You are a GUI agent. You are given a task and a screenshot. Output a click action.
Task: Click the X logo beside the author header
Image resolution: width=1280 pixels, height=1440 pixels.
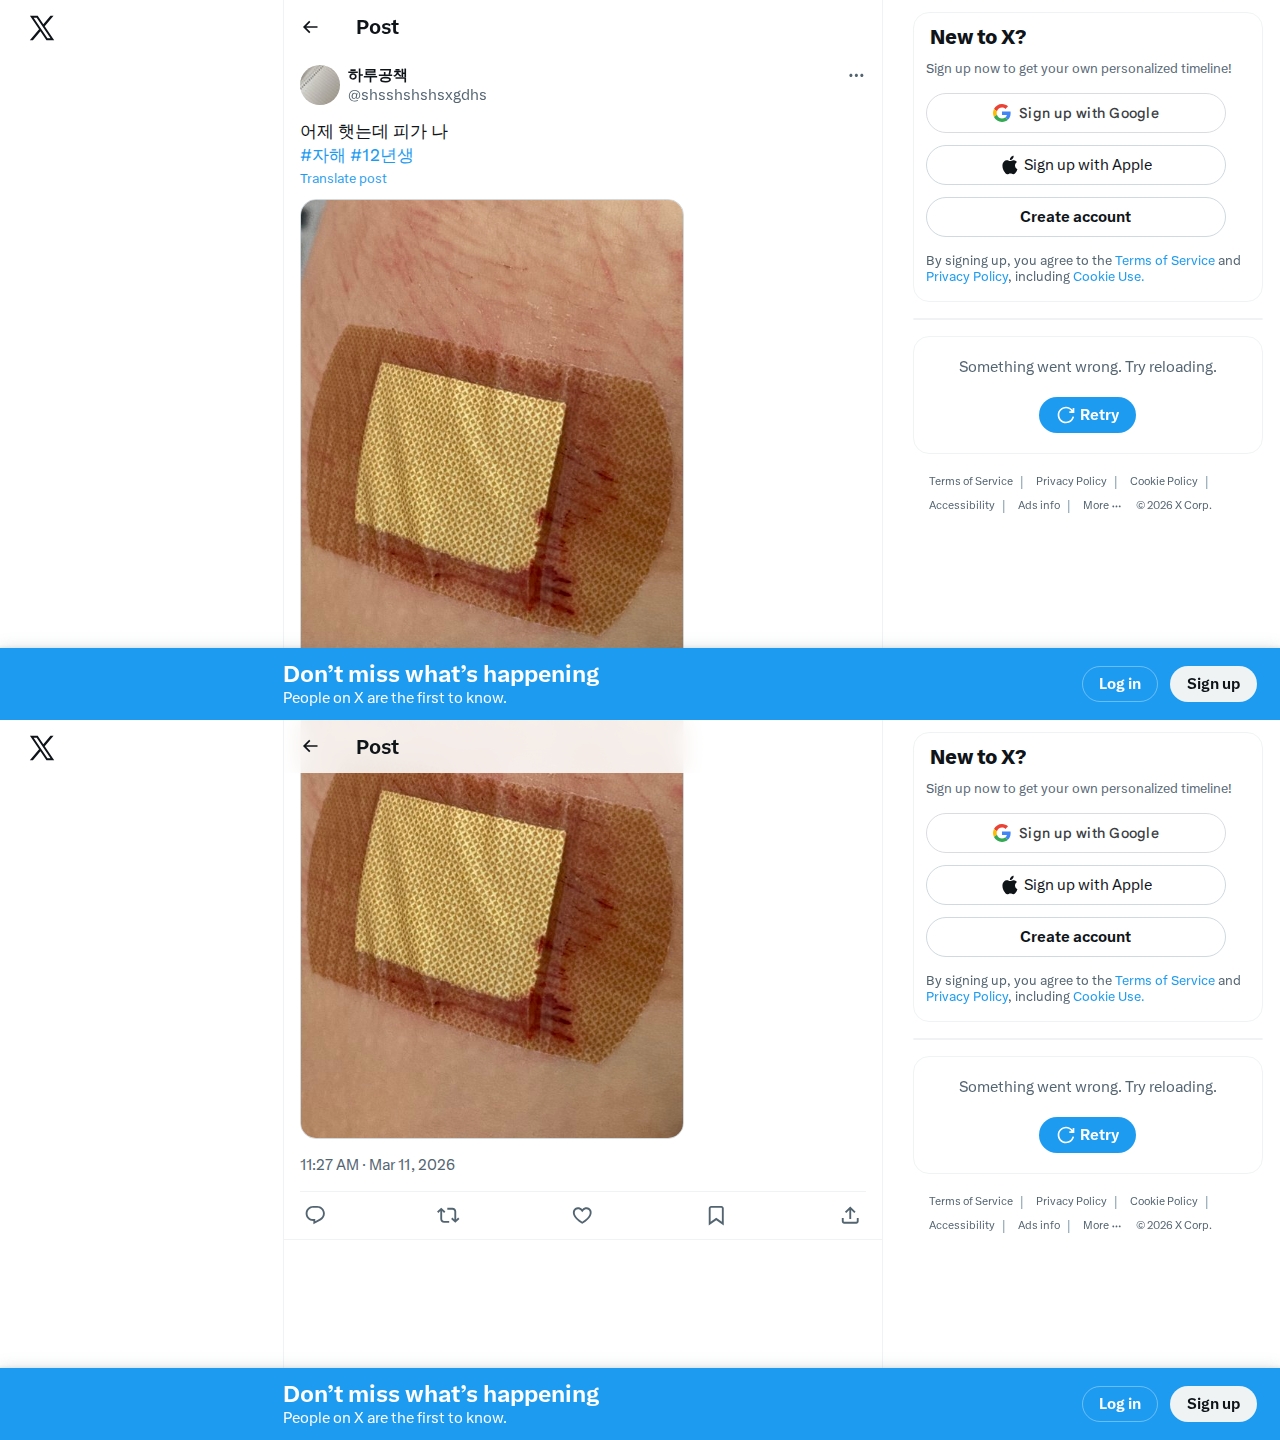42,28
